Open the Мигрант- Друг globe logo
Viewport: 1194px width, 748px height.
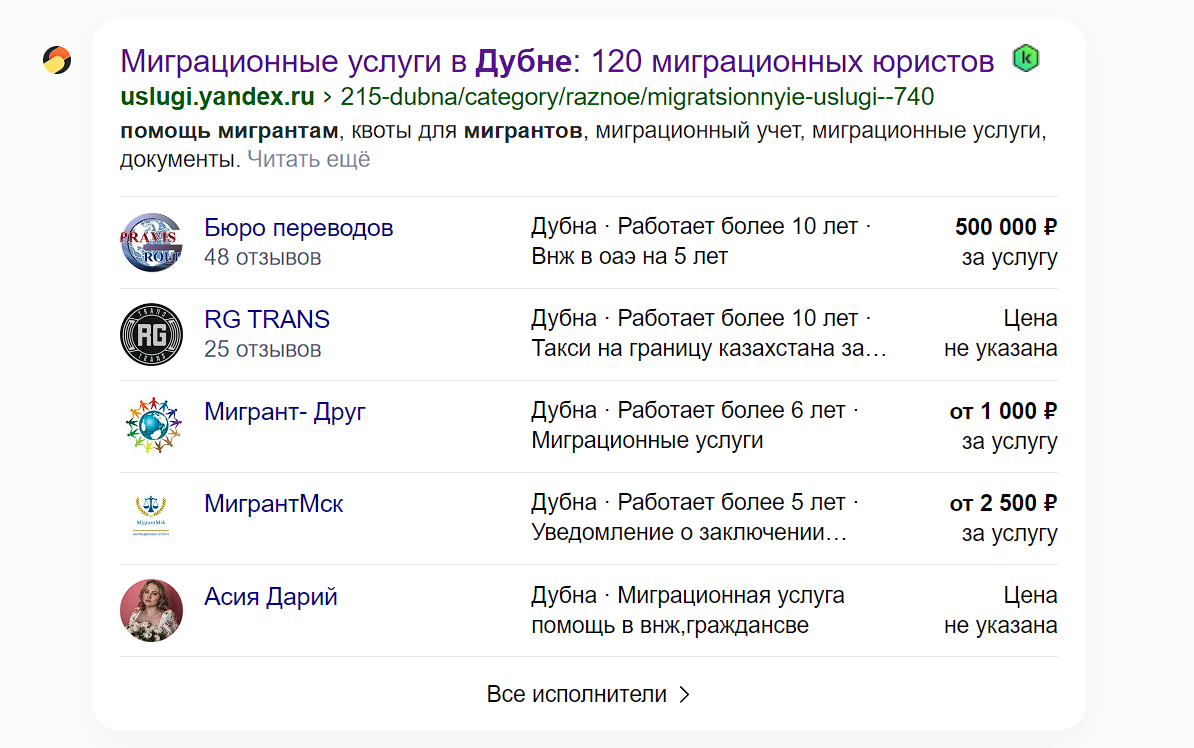coord(152,425)
